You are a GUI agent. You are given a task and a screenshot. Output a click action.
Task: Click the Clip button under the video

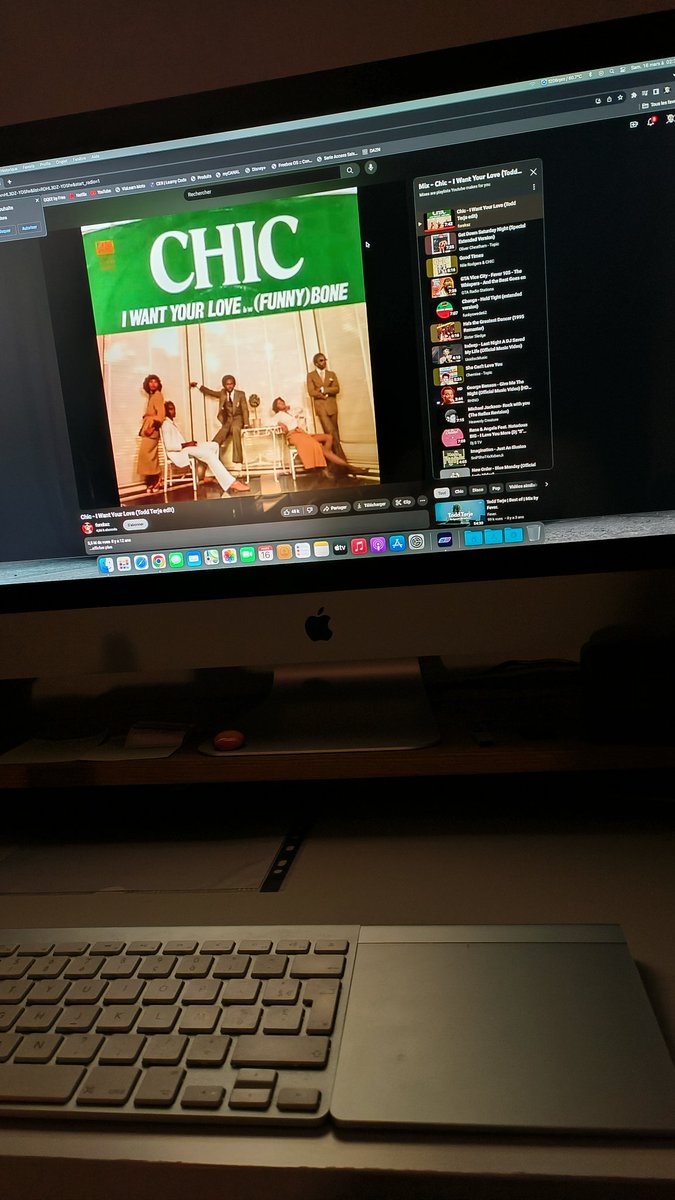(x=404, y=504)
